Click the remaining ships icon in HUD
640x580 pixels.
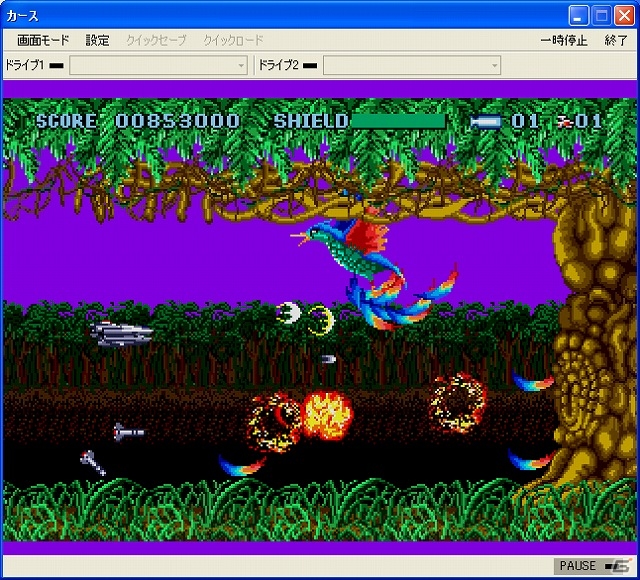[x=566, y=121]
